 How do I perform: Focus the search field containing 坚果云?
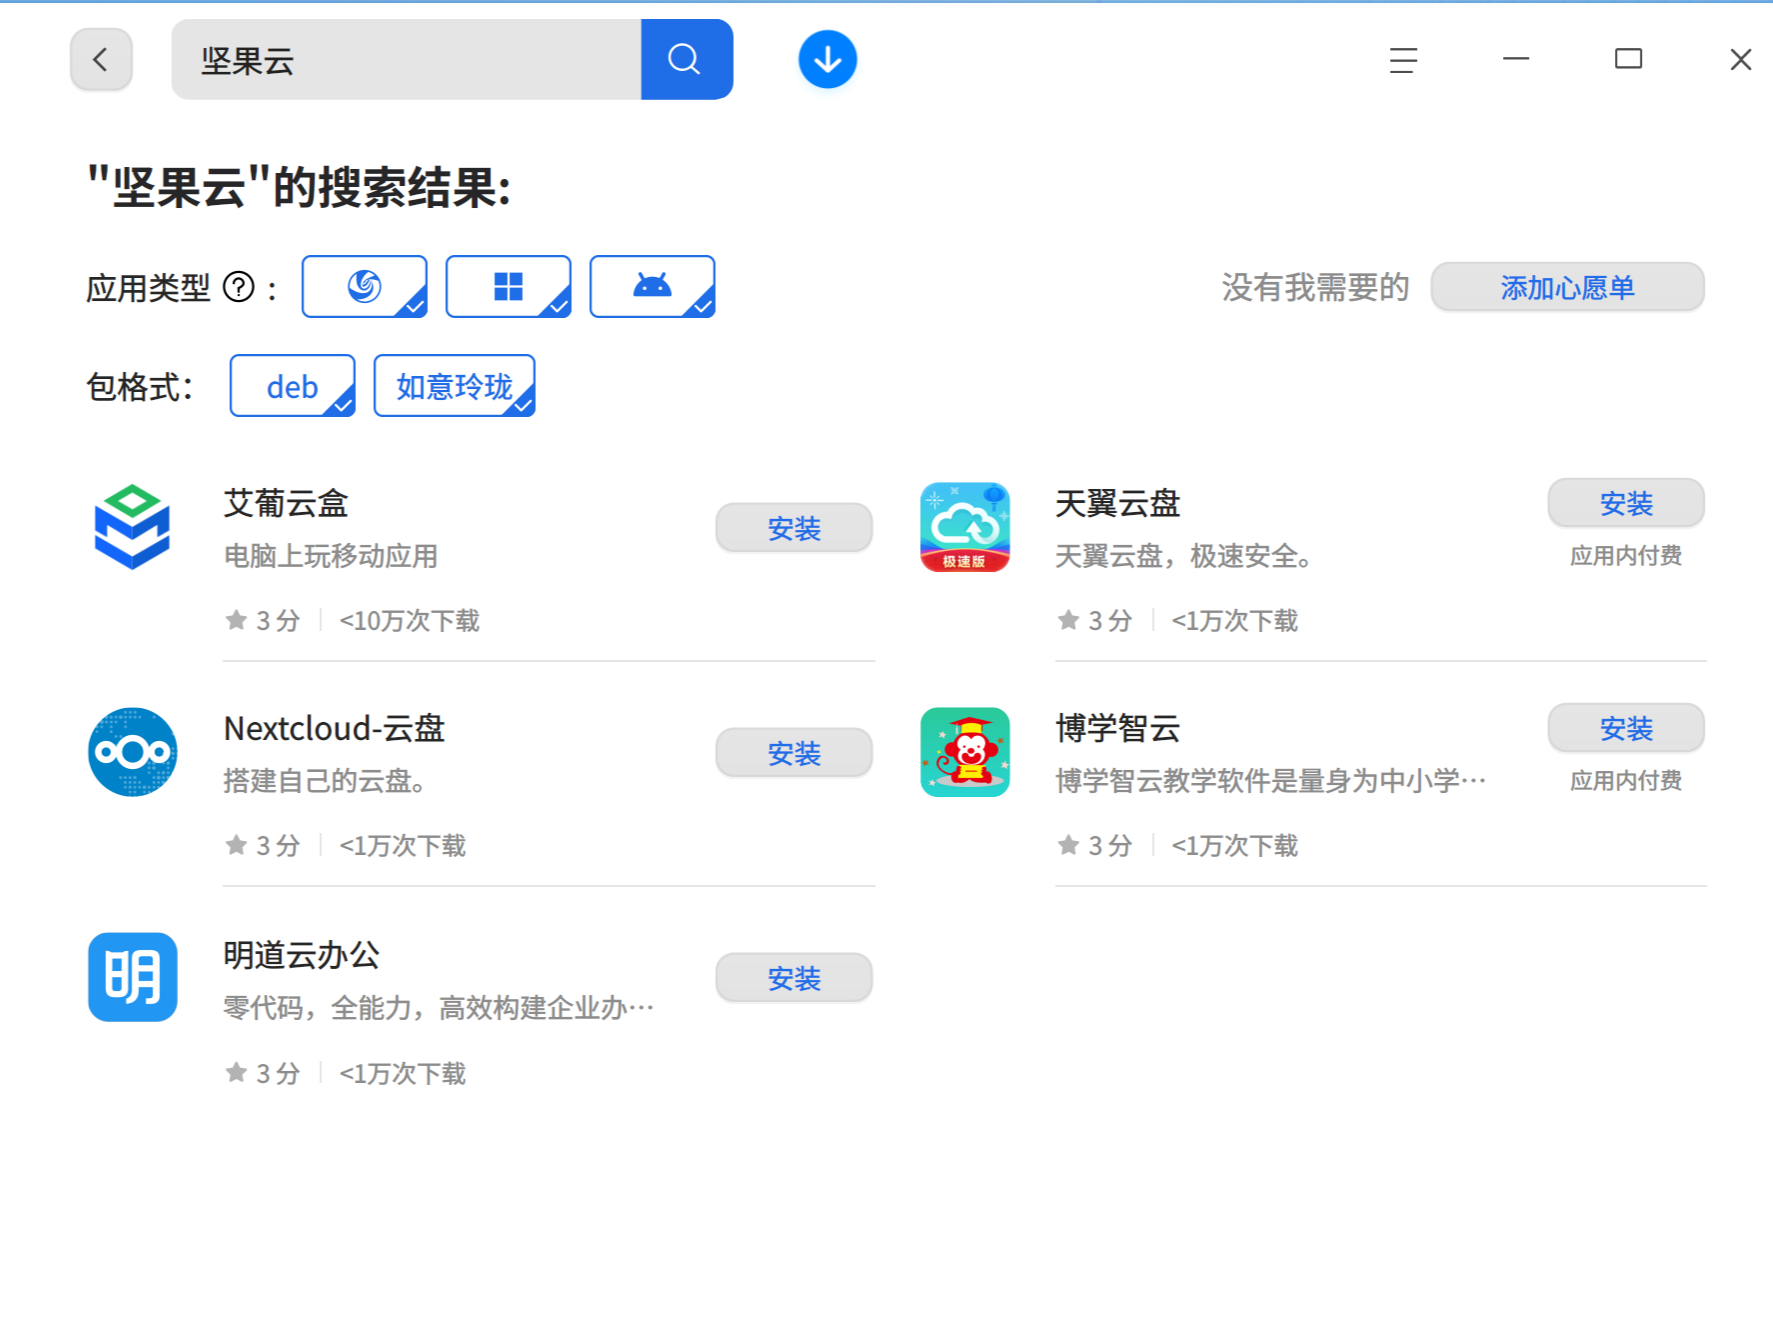pos(407,60)
